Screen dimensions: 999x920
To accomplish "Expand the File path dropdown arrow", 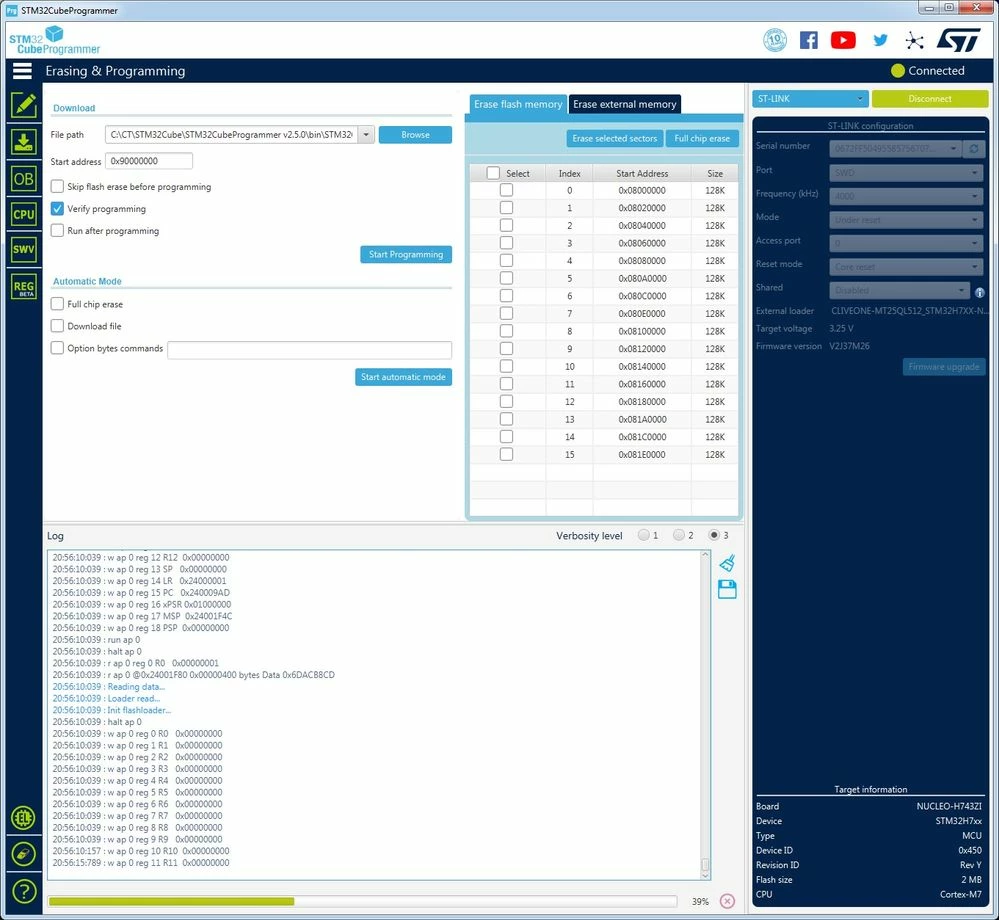I will click(366, 134).
